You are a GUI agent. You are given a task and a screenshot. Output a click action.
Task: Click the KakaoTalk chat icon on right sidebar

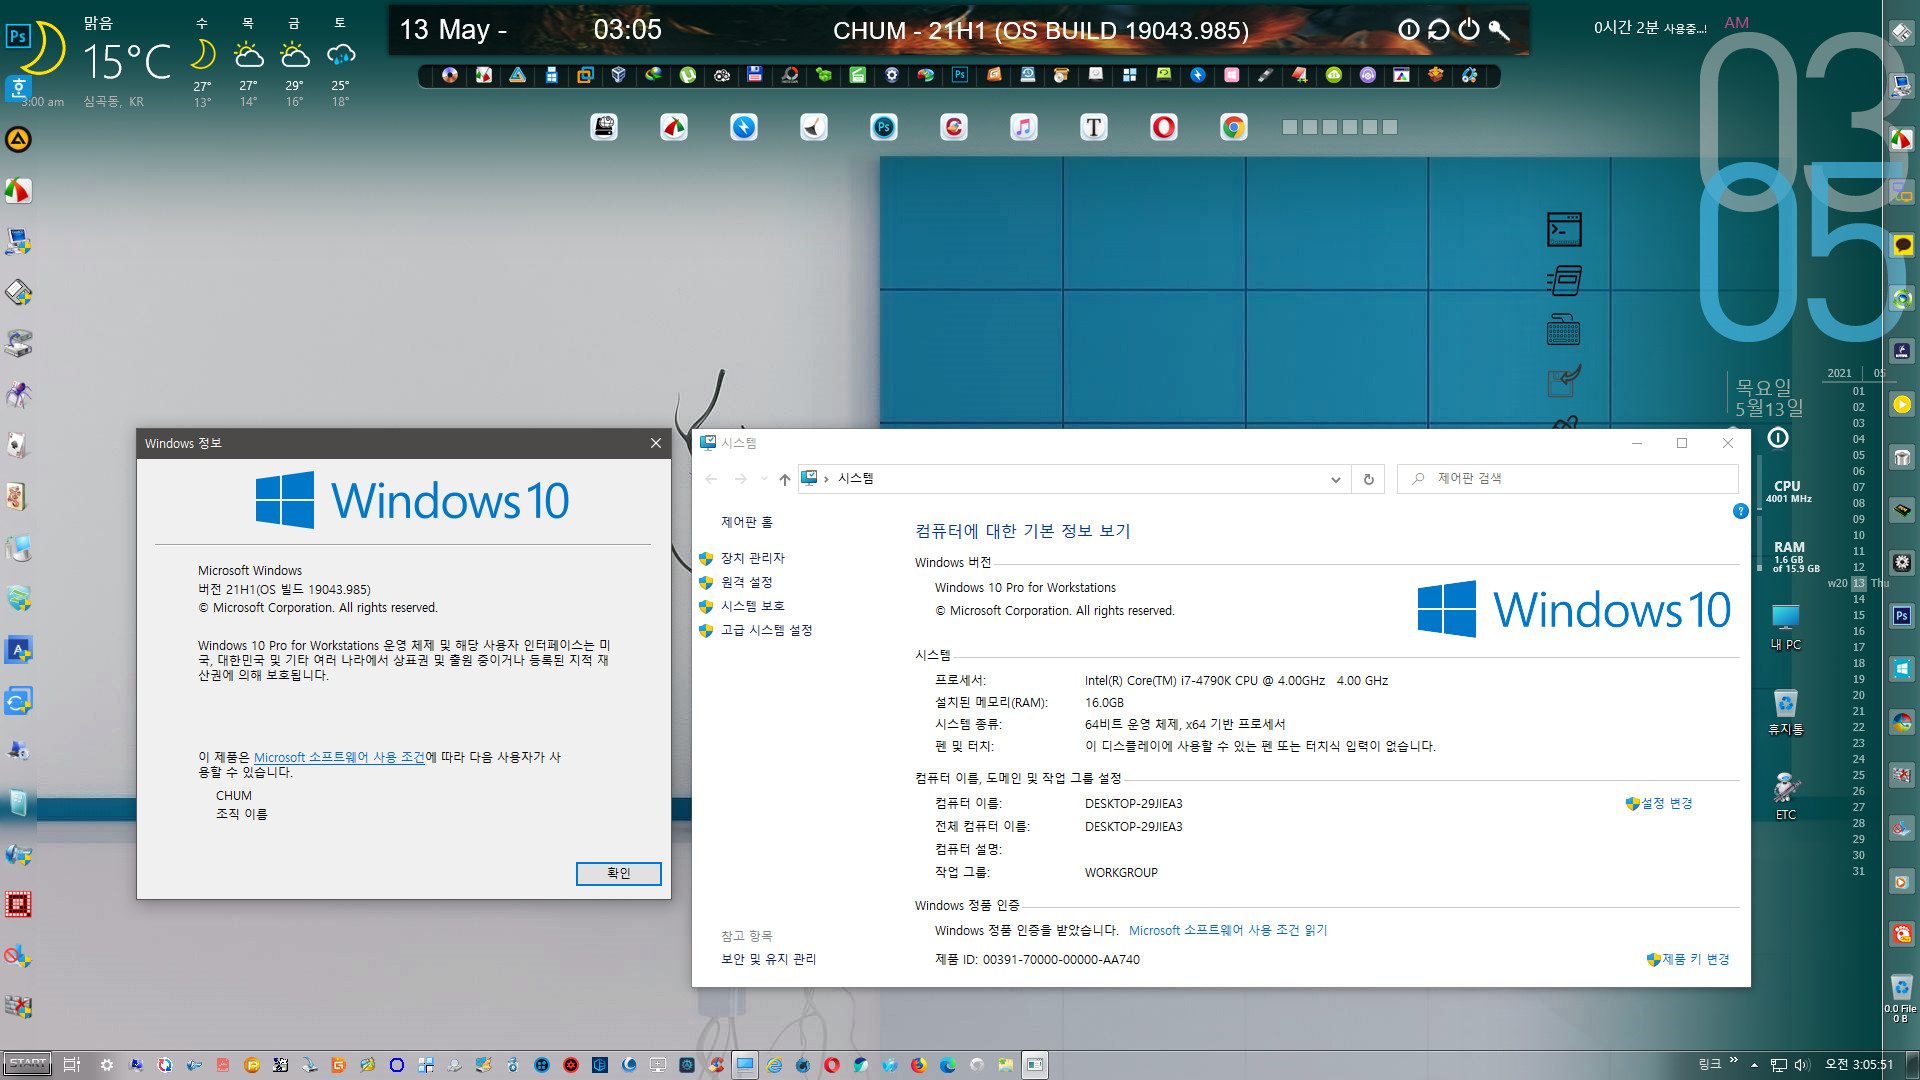[1902, 245]
